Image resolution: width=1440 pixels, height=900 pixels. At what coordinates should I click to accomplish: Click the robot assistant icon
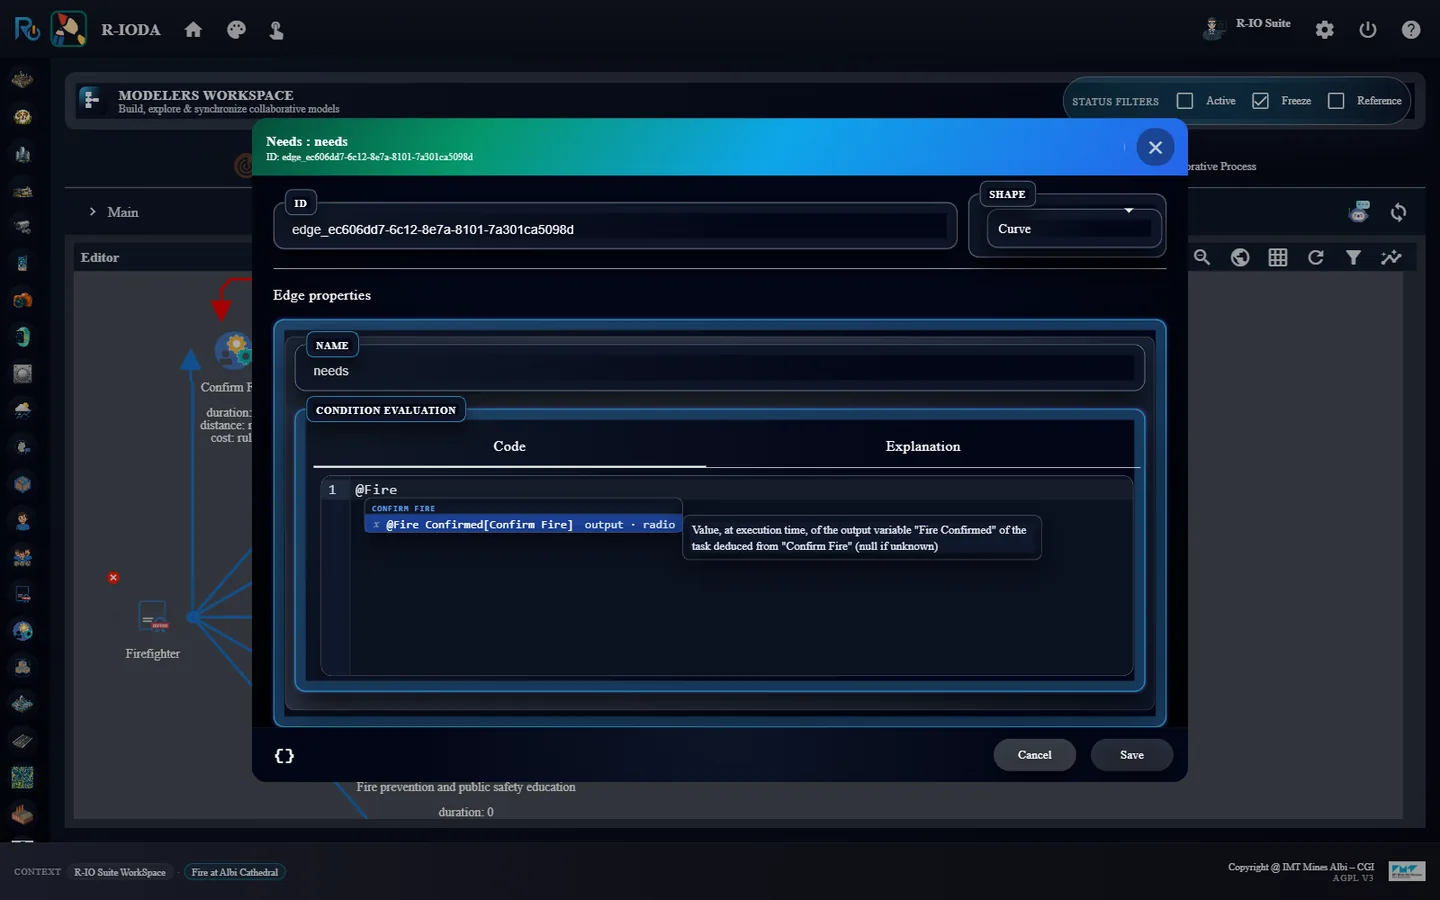(x=1359, y=211)
